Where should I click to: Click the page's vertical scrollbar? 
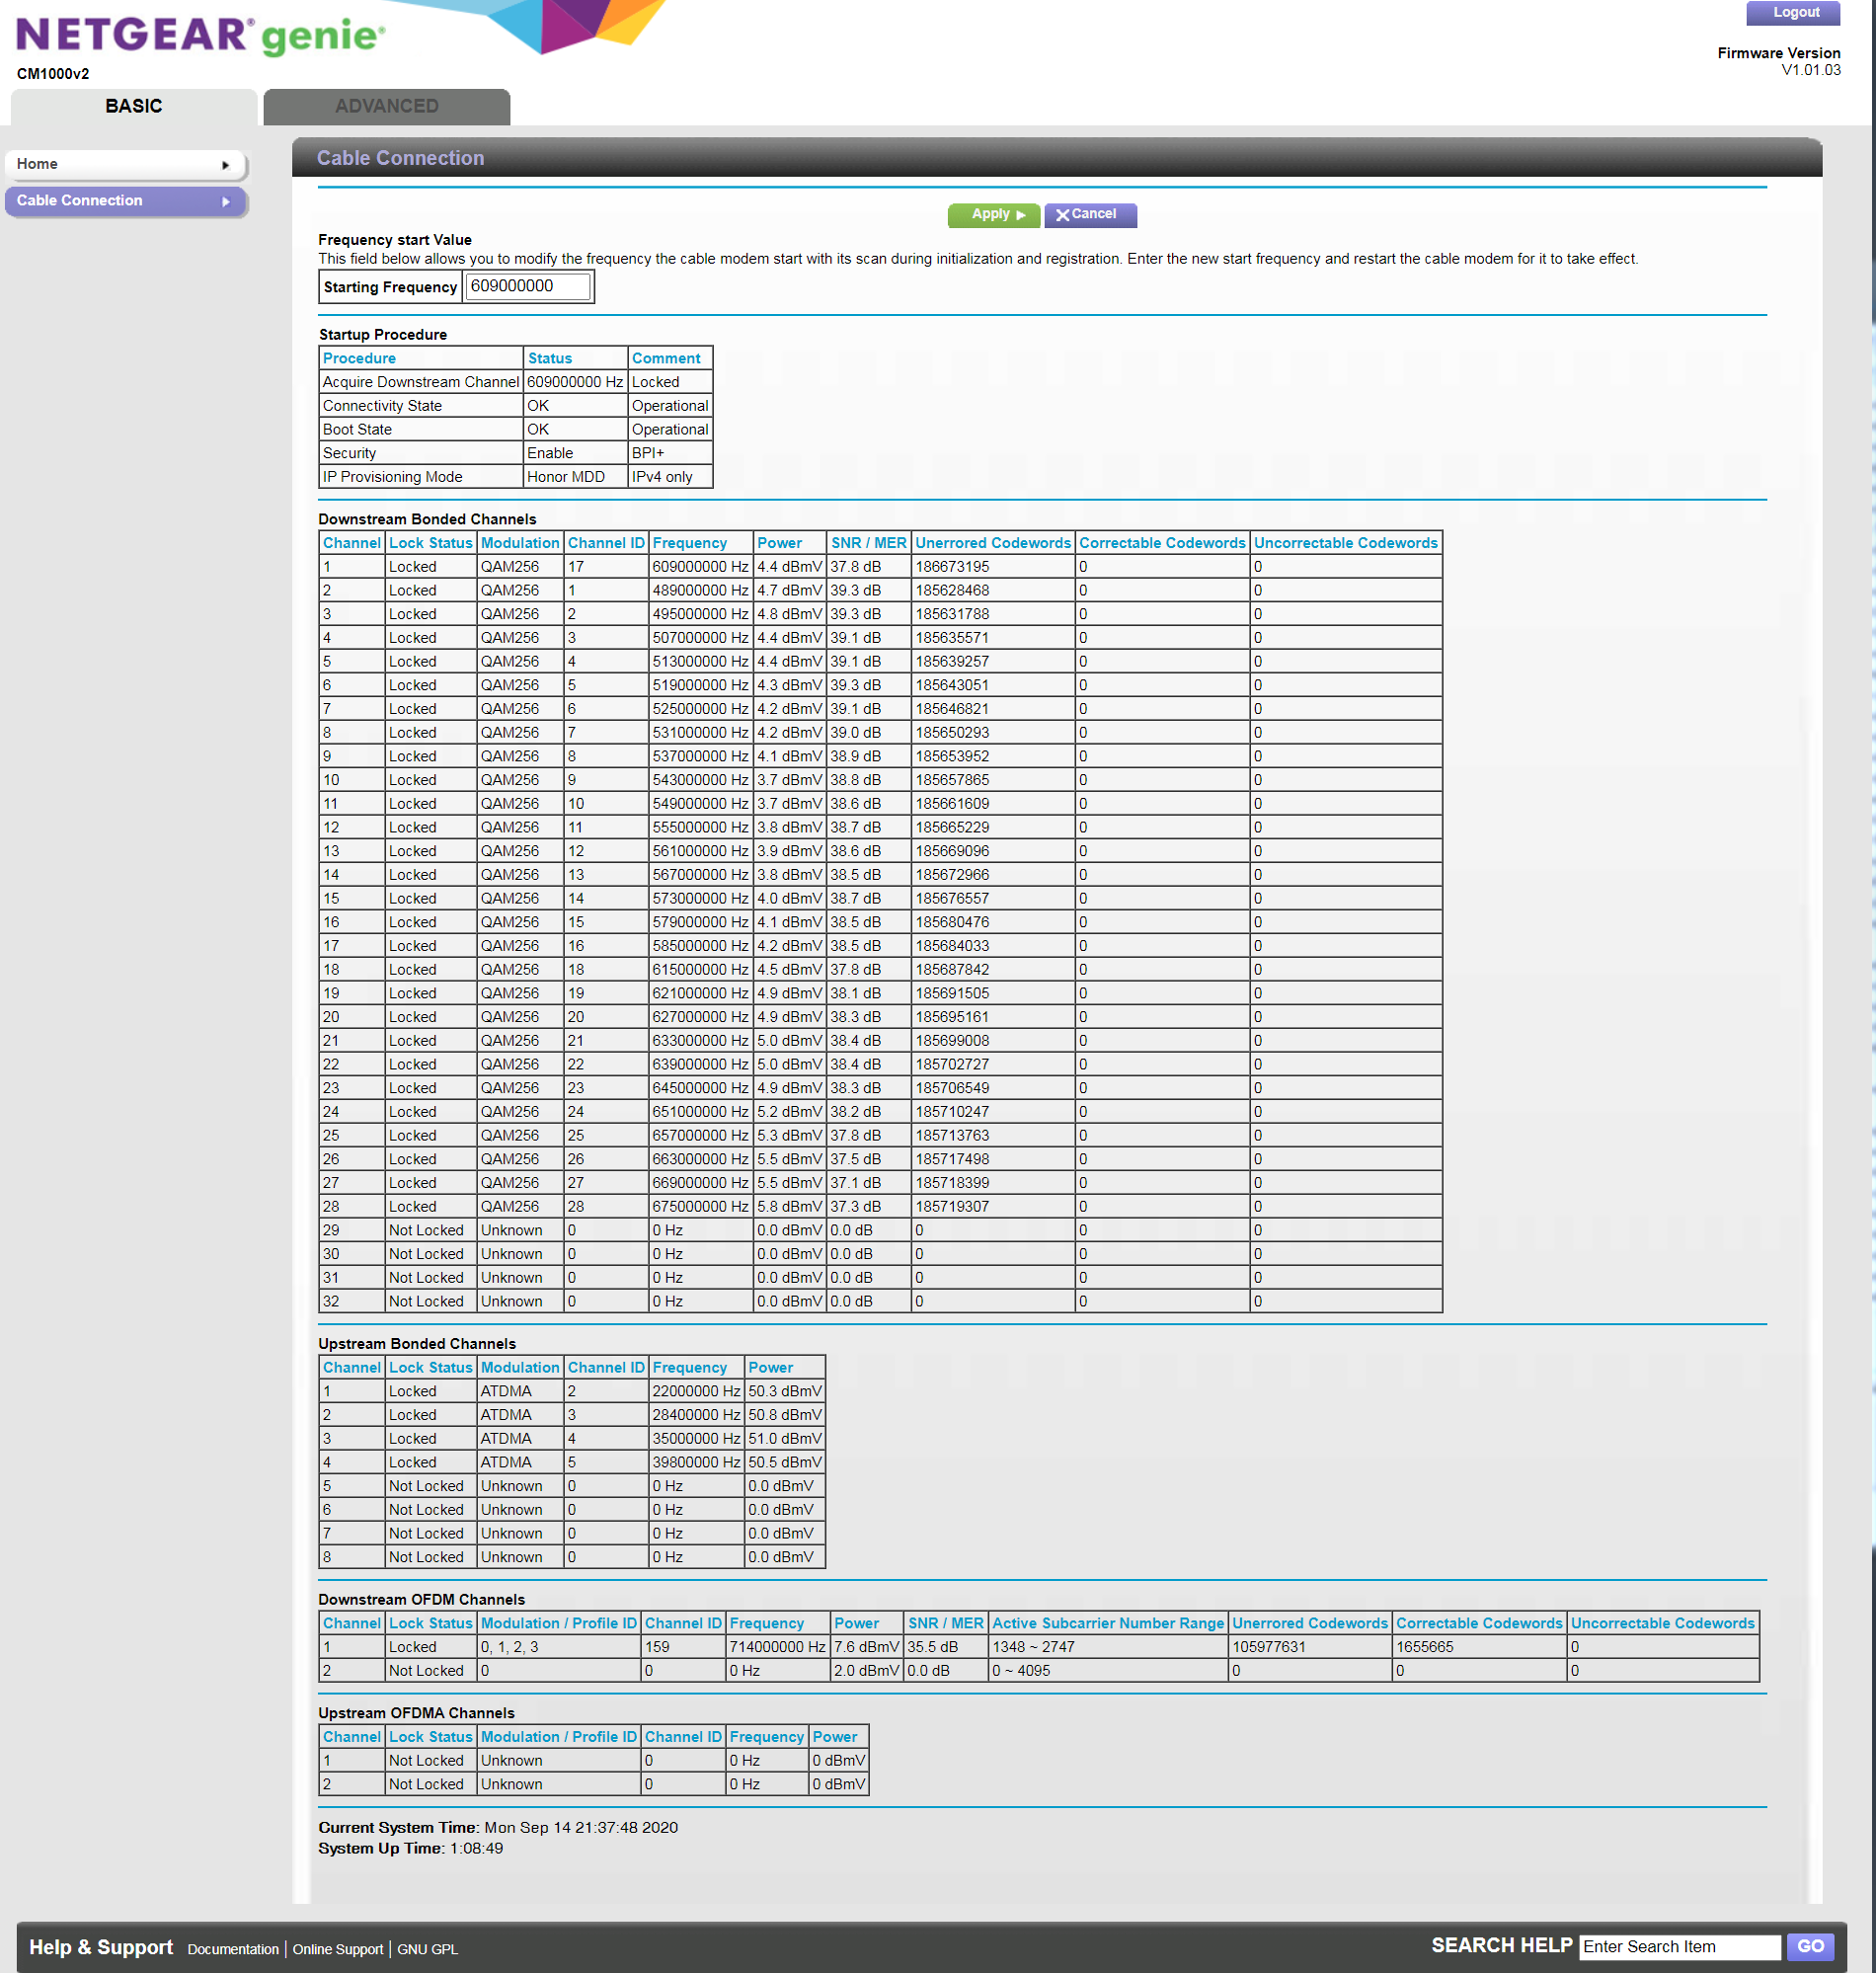coord(1871,900)
